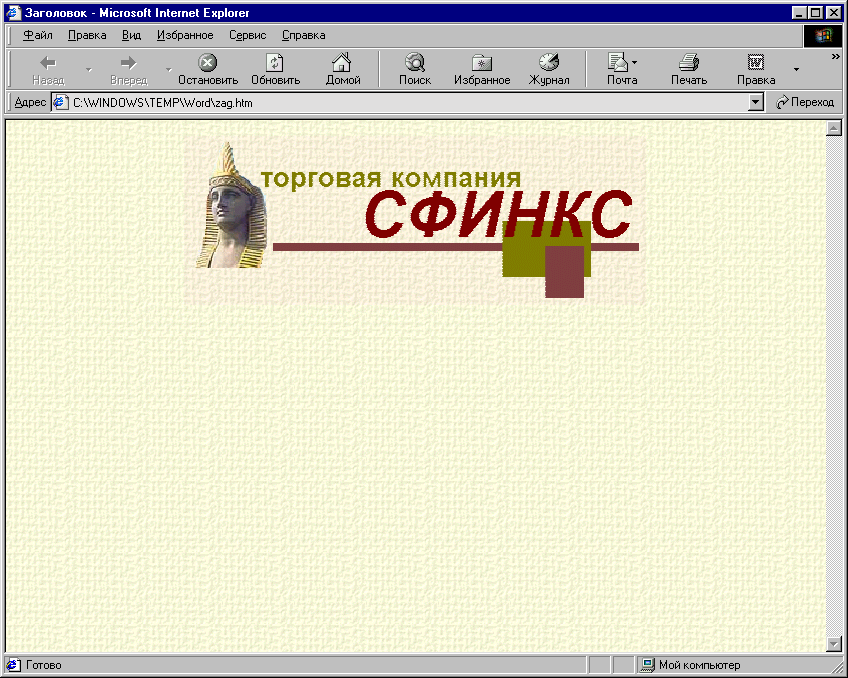Maximize the Internet Explorer window
Screen dimensions: 848x678
(816, 12)
